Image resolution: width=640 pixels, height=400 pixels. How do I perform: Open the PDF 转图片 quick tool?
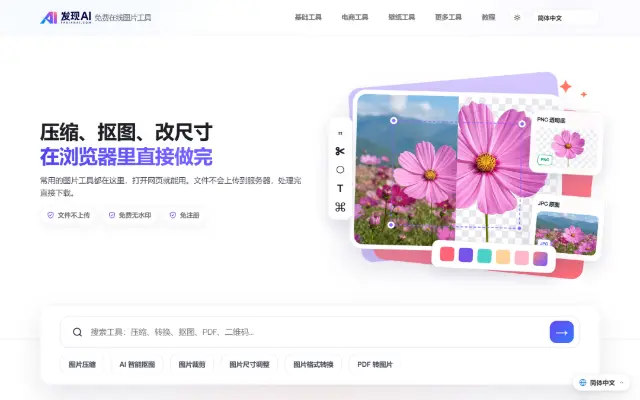[375, 364]
